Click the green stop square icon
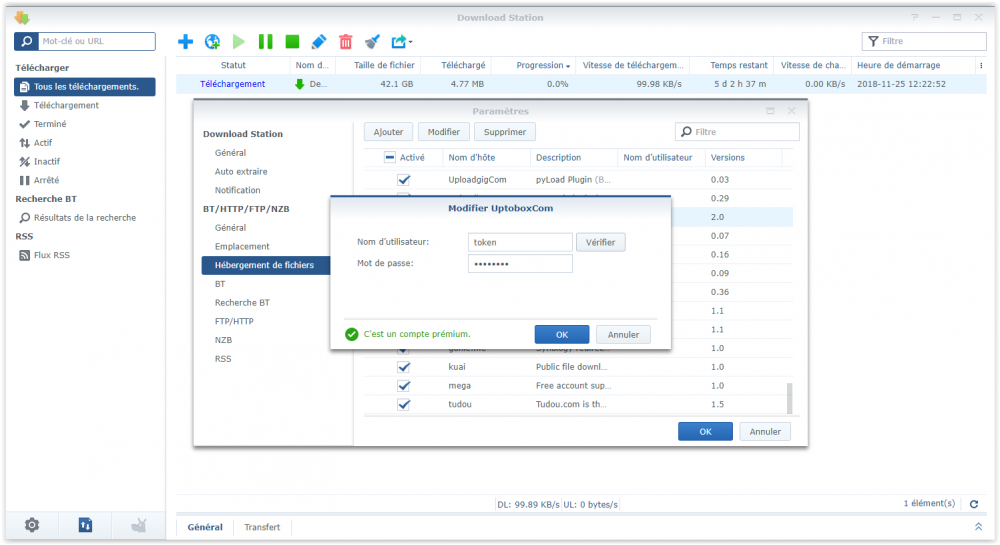The height and width of the screenshot is (545, 1000). click(292, 41)
